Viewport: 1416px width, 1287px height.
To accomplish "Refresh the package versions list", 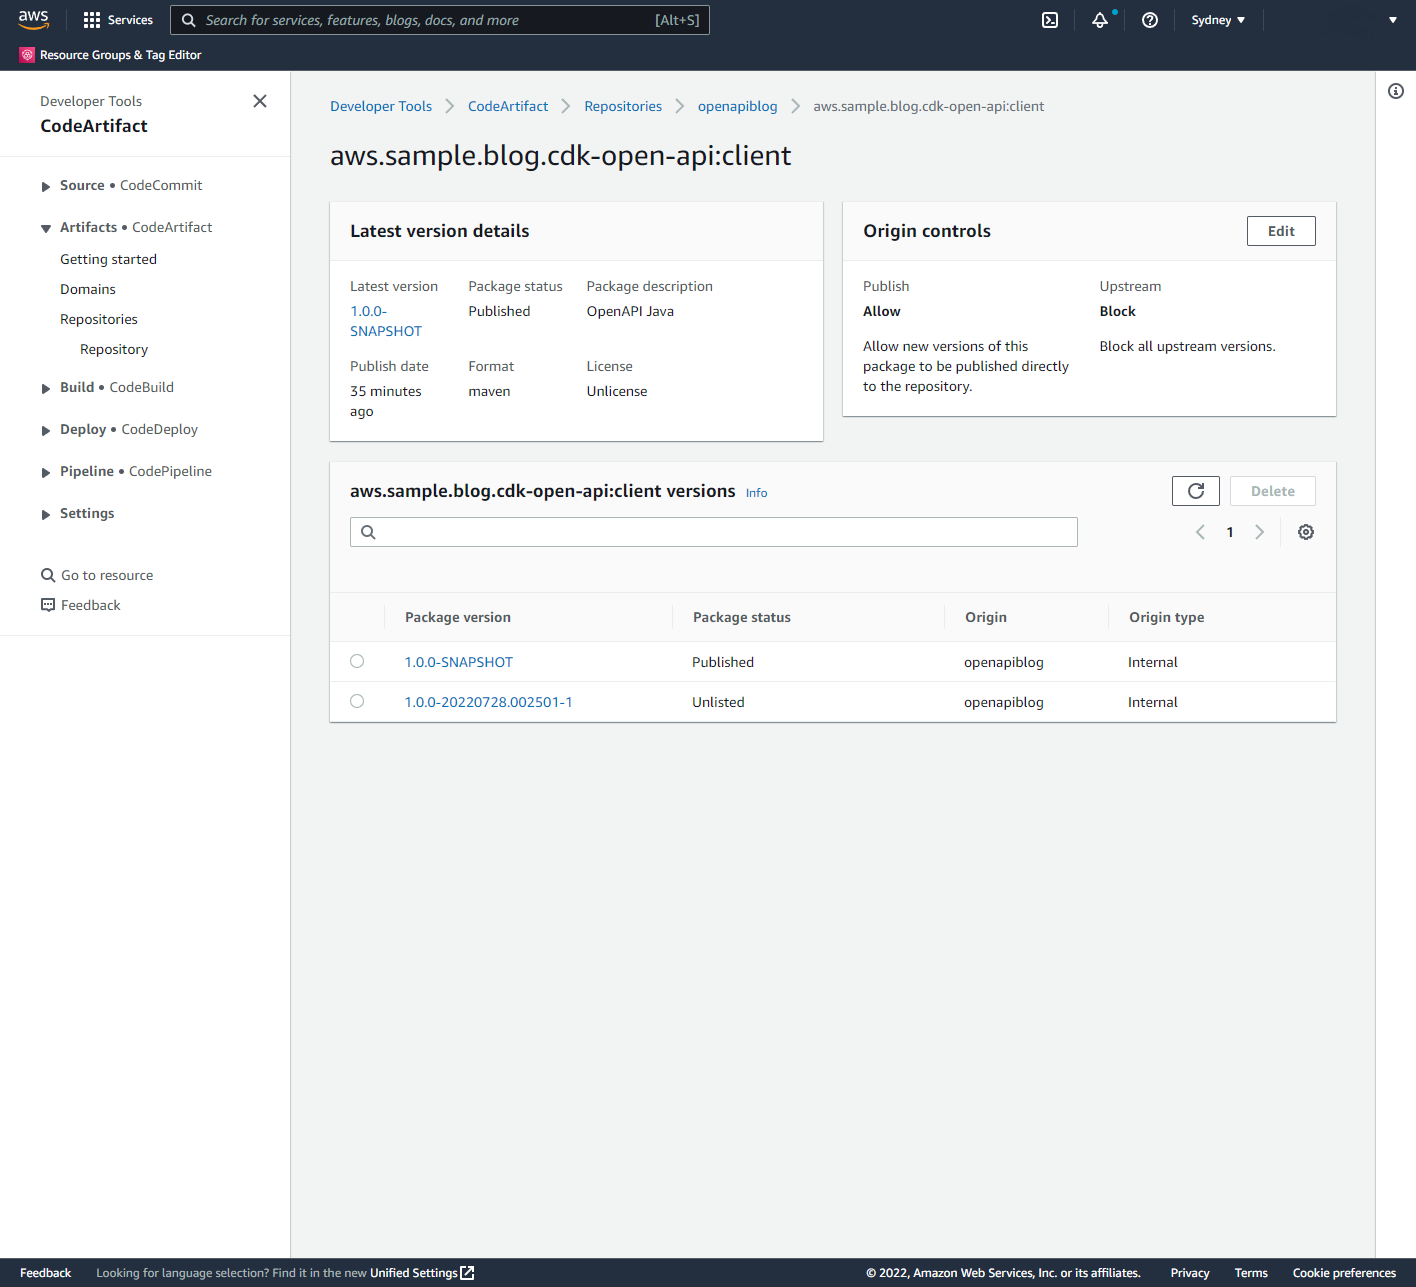I will tap(1195, 490).
